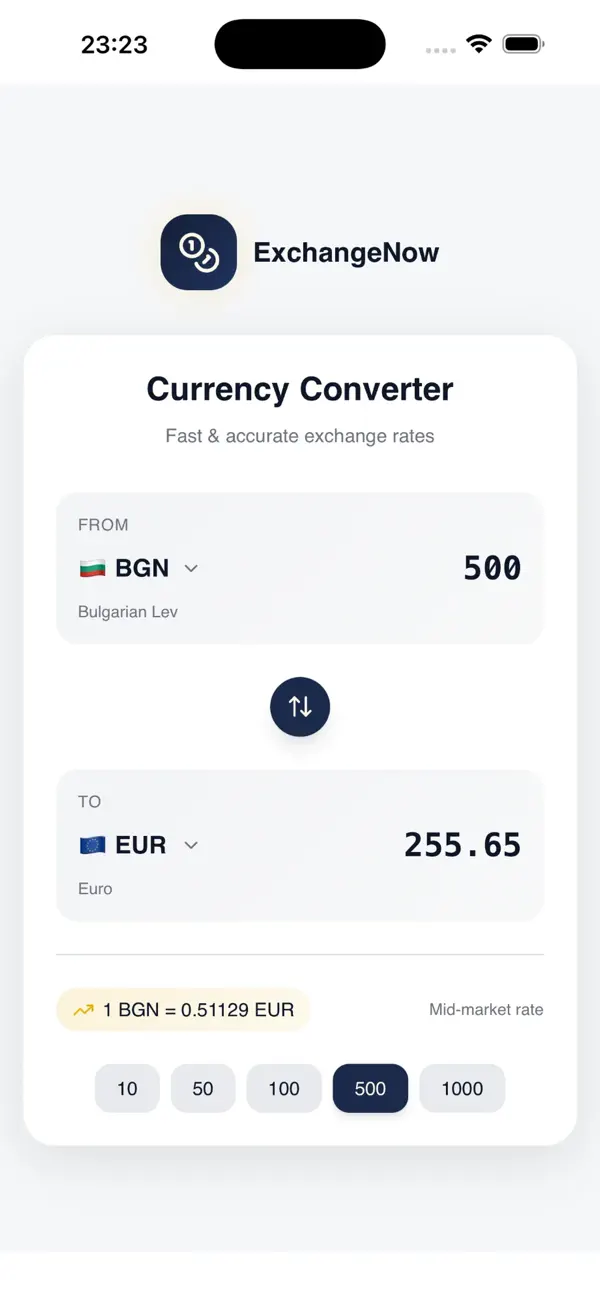Select the 500 quick amount option

pyautogui.click(x=370, y=1088)
